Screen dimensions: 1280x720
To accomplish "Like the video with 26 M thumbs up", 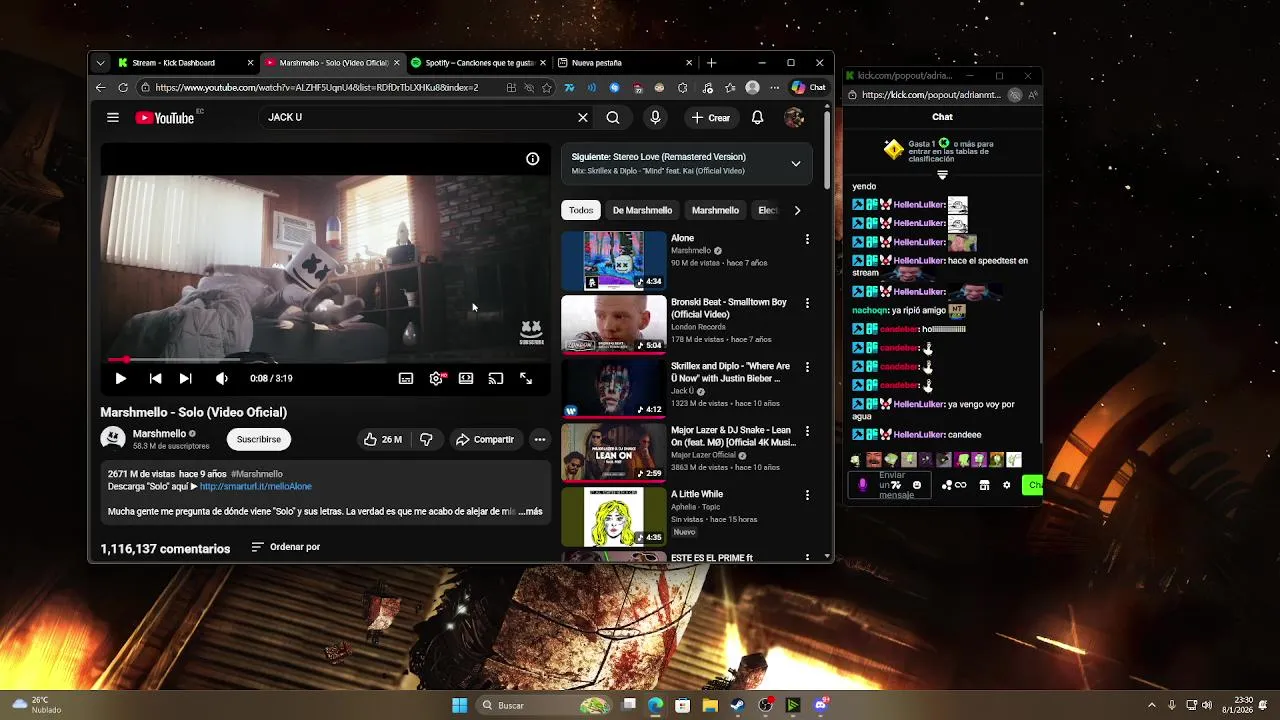I will click(382, 439).
